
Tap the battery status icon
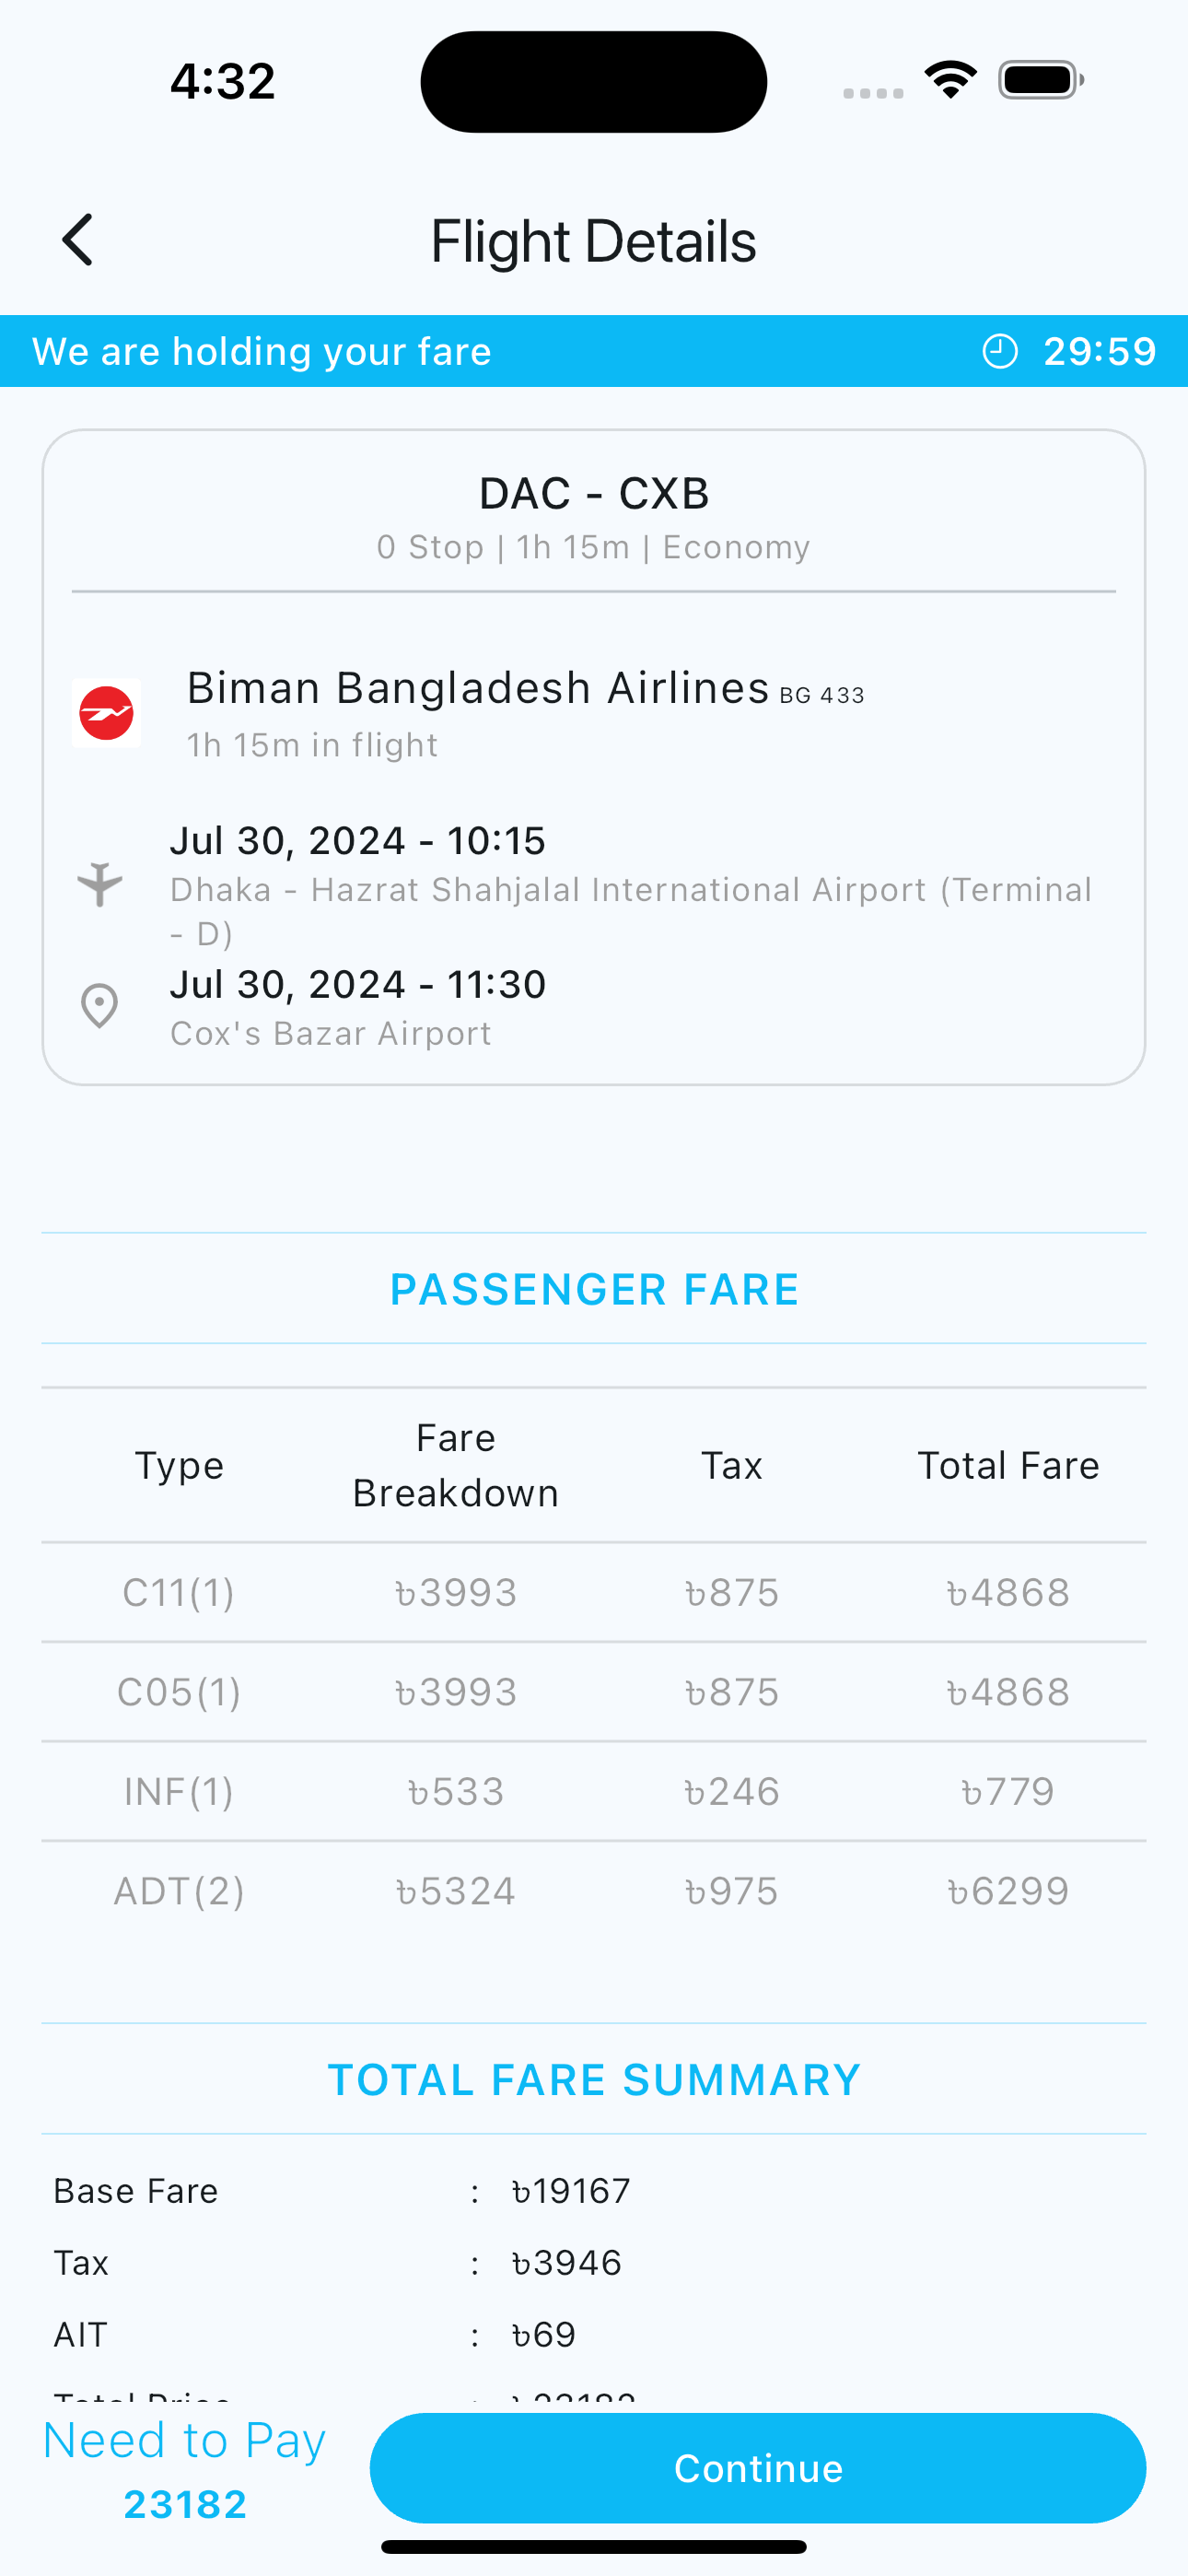(1041, 80)
